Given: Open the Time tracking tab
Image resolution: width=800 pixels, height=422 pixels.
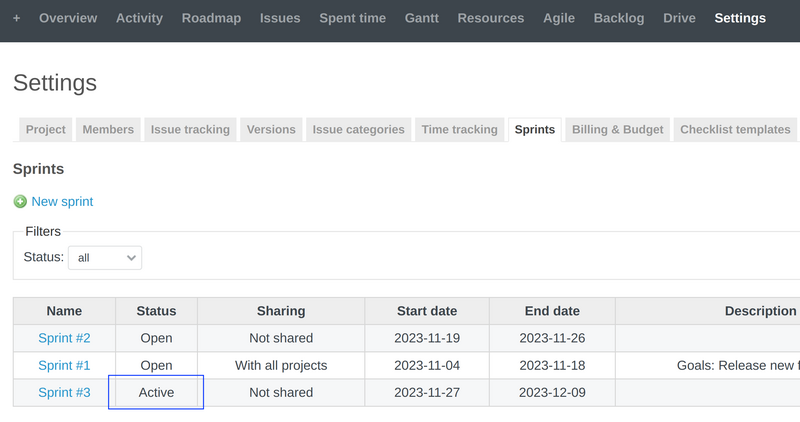Looking at the screenshot, I should point(459,130).
